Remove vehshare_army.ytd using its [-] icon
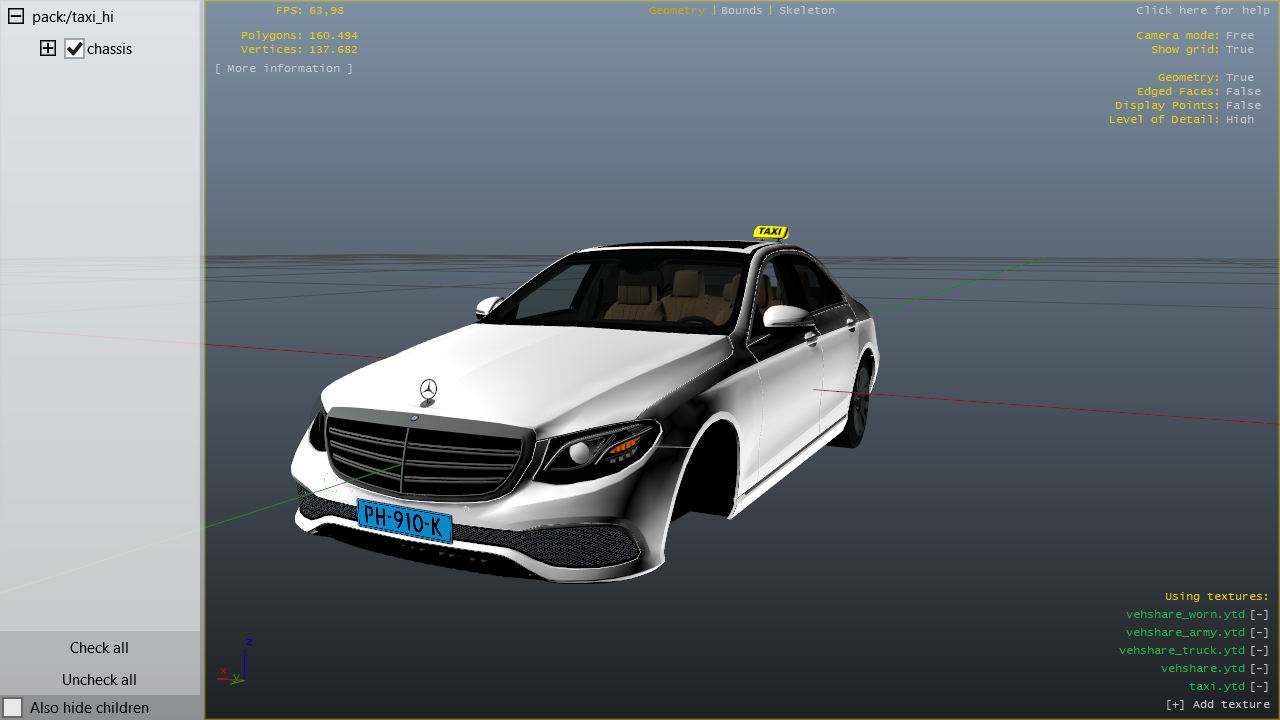Viewport: 1280px width, 720px height. click(1259, 632)
